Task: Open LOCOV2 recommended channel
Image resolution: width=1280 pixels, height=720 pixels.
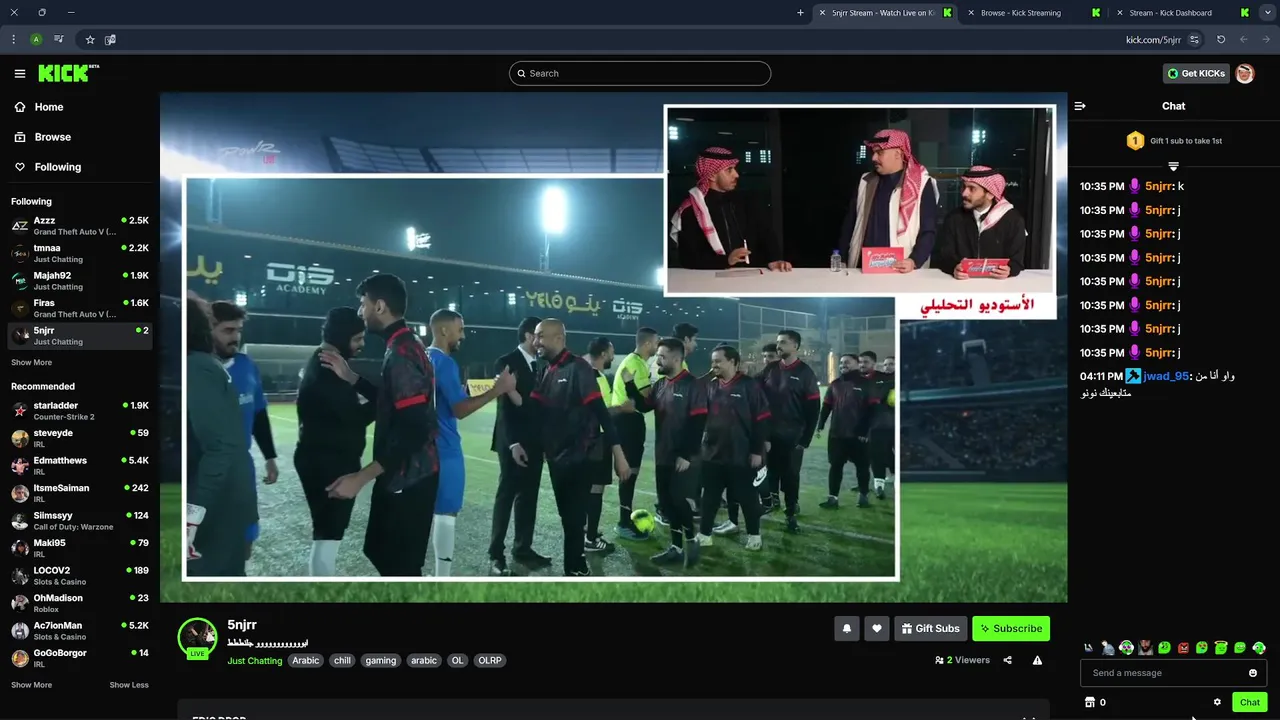Action: click(x=80, y=576)
